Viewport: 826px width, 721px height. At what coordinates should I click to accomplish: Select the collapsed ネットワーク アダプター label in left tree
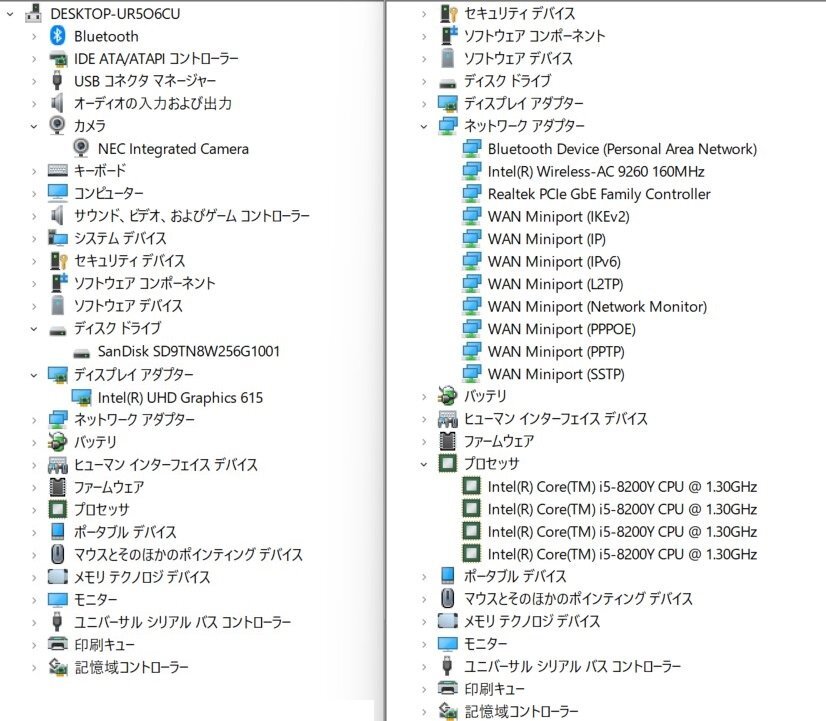point(134,420)
